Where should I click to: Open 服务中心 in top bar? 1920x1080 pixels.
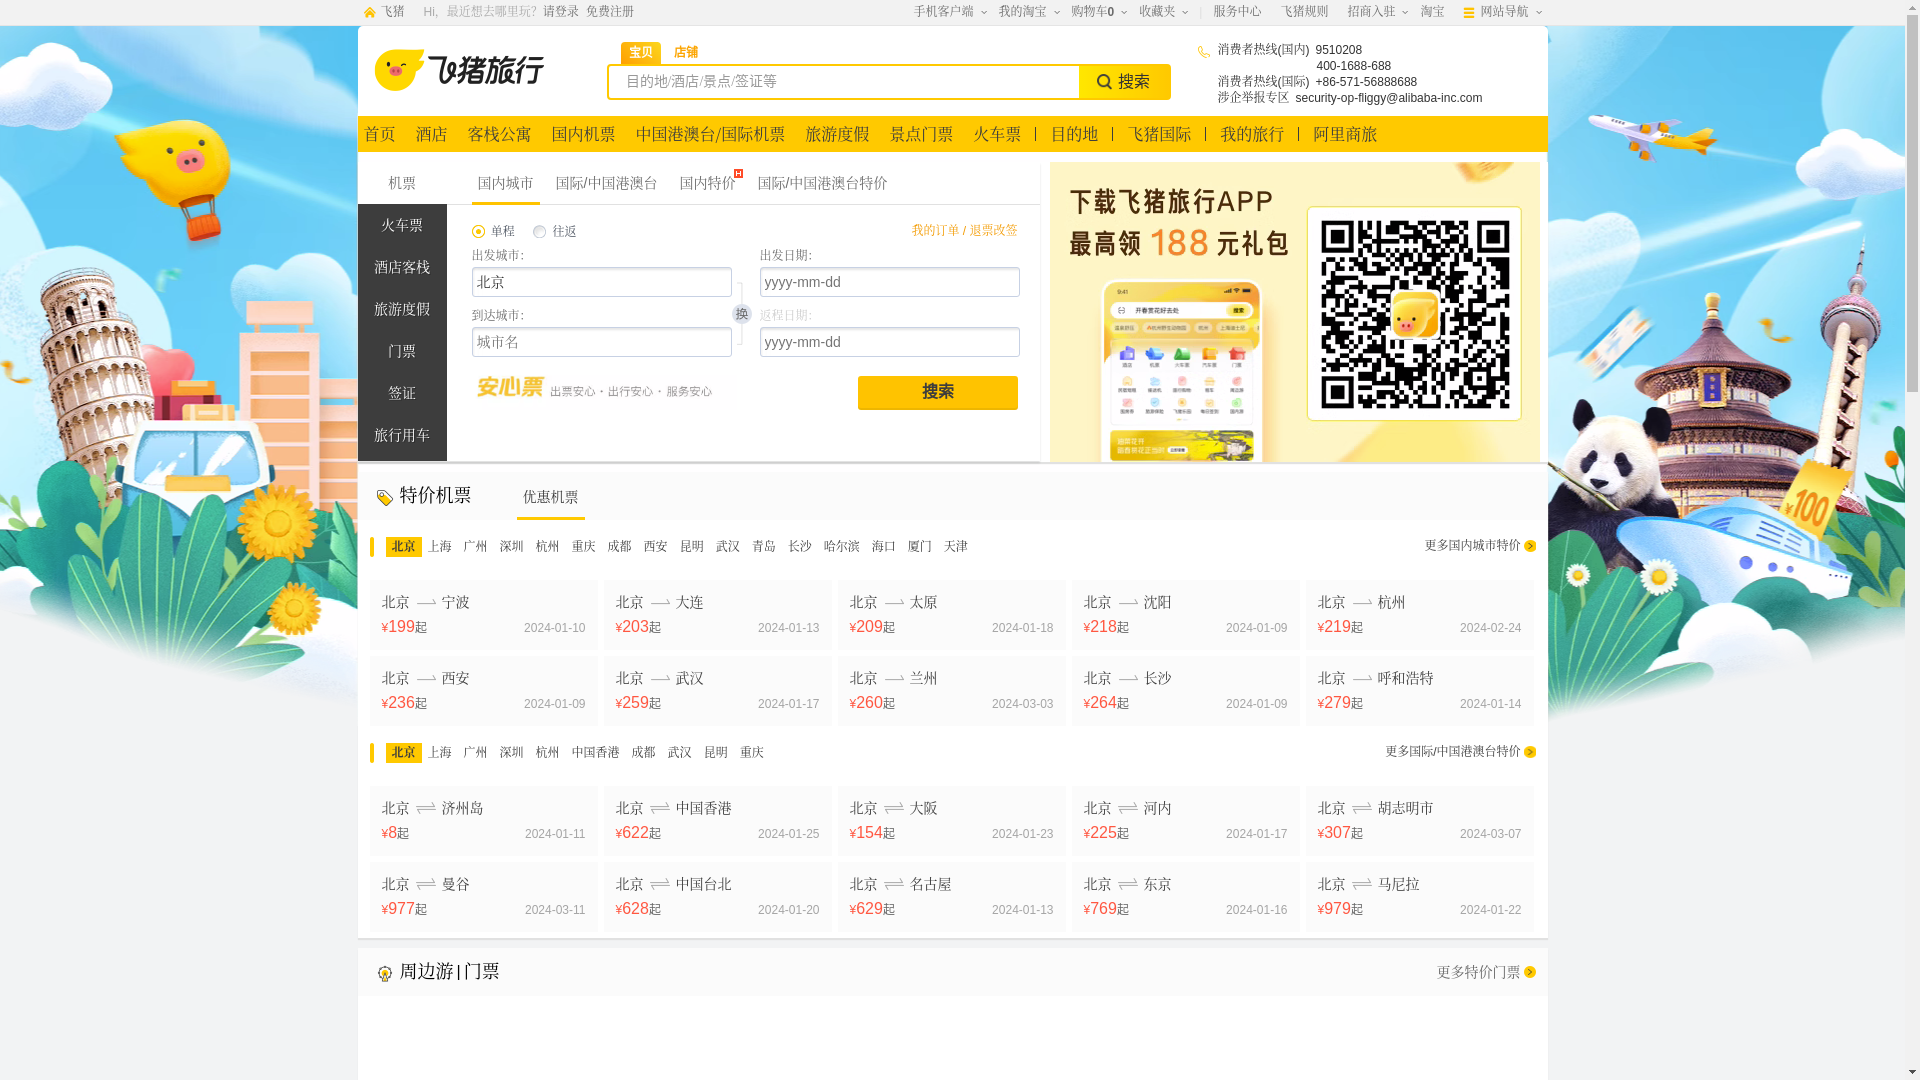1237,12
